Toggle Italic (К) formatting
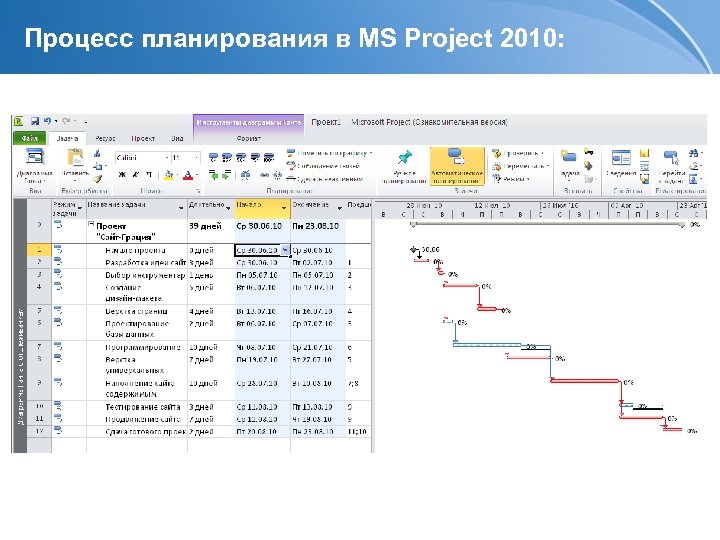Image resolution: width=720 pixels, height=540 pixels. (x=135, y=174)
